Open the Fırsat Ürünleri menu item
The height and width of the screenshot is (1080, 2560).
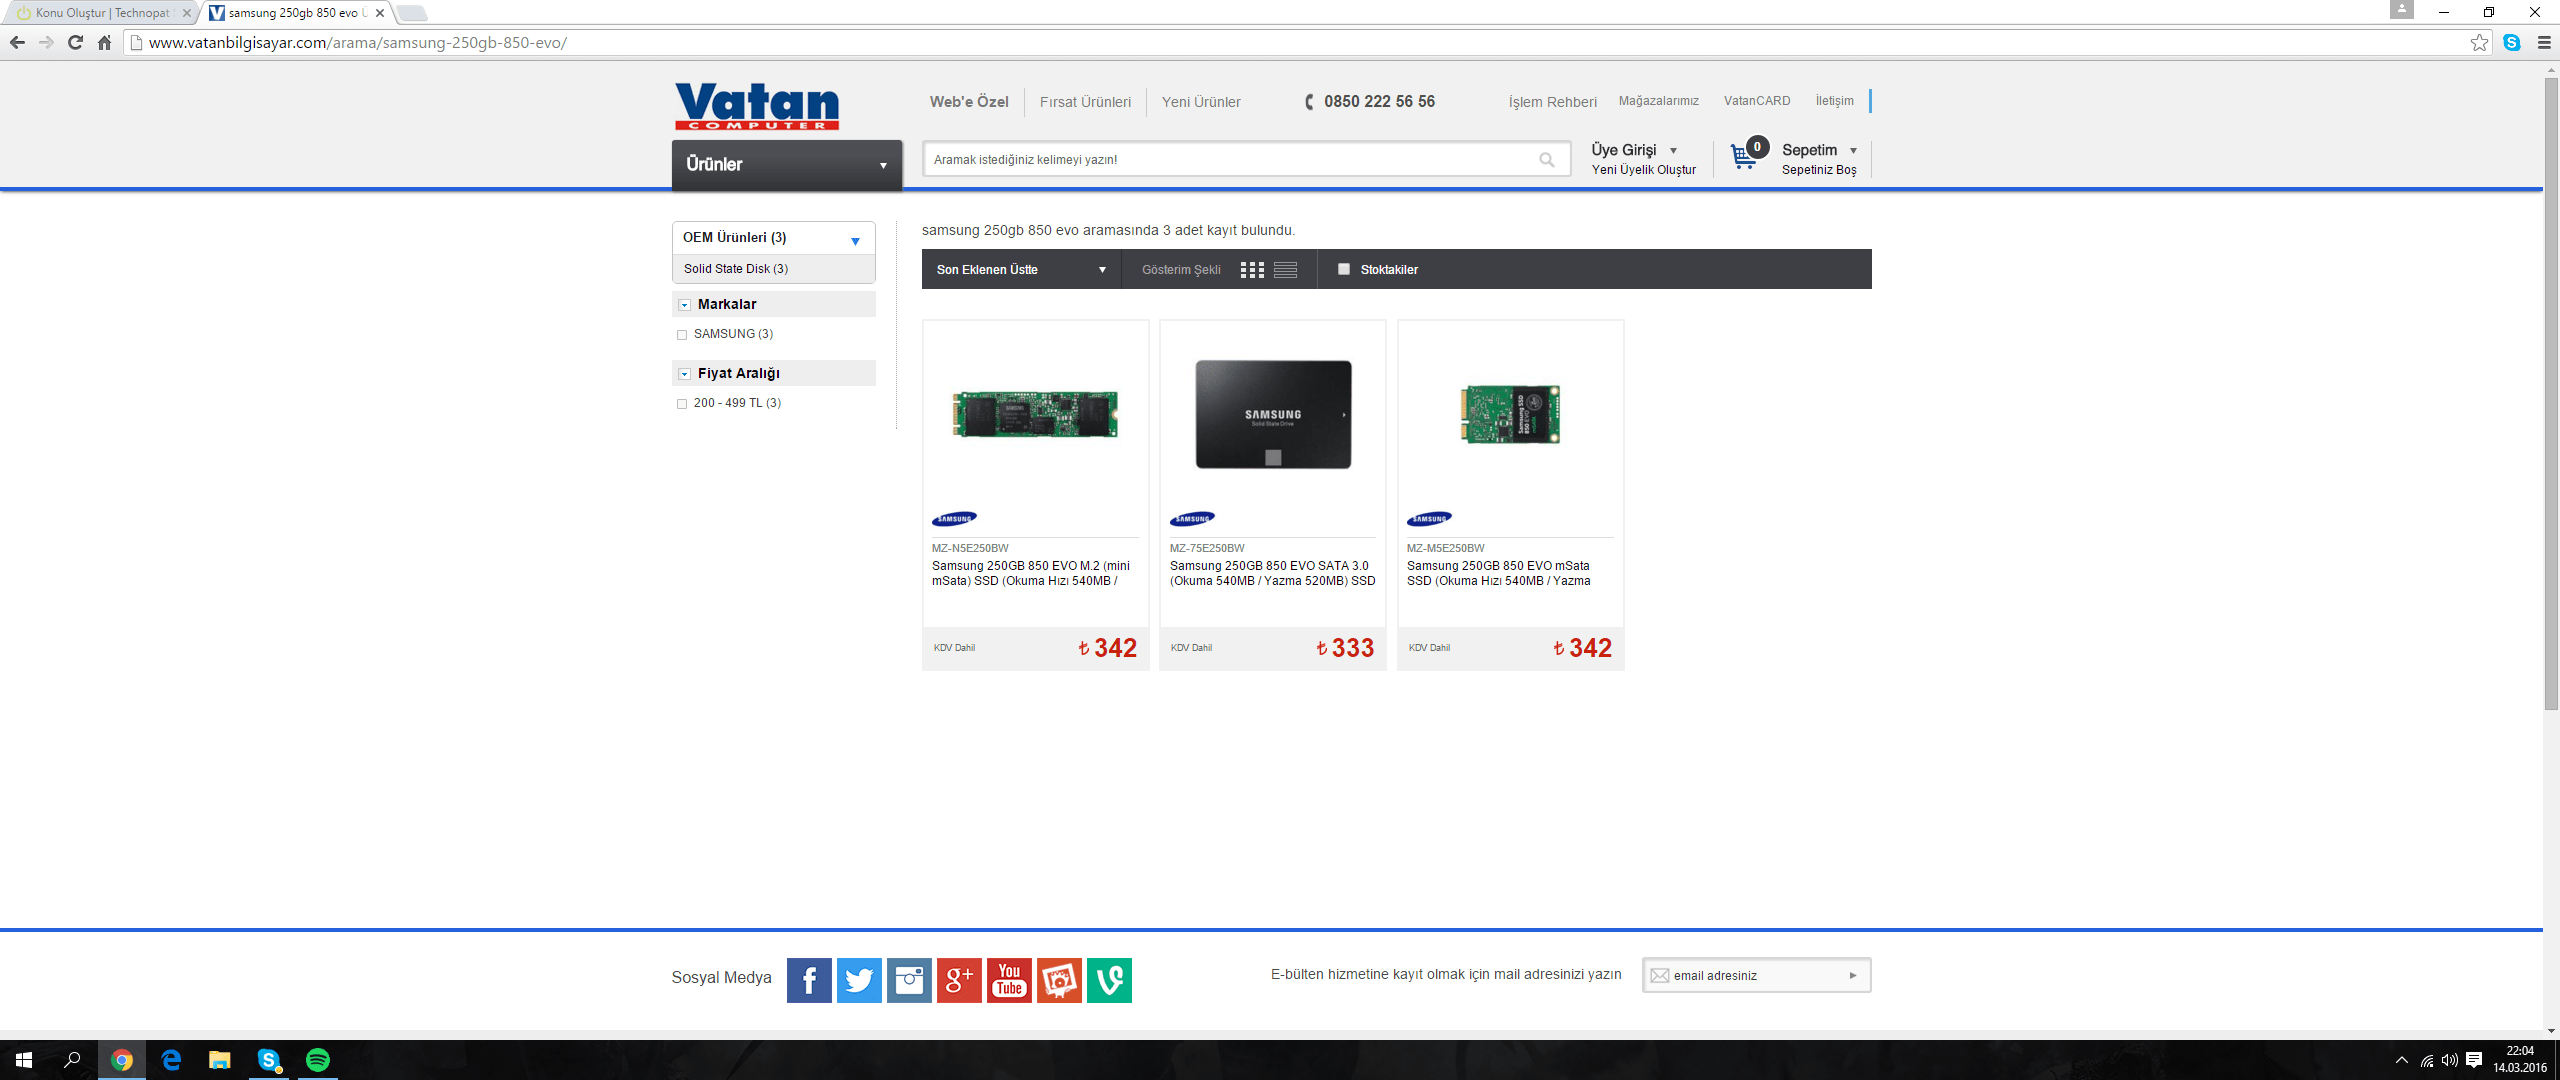[x=1085, y=102]
